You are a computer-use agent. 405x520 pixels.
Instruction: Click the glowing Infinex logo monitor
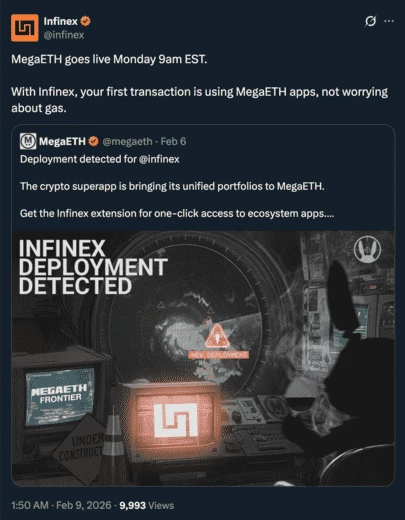tap(176, 420)
